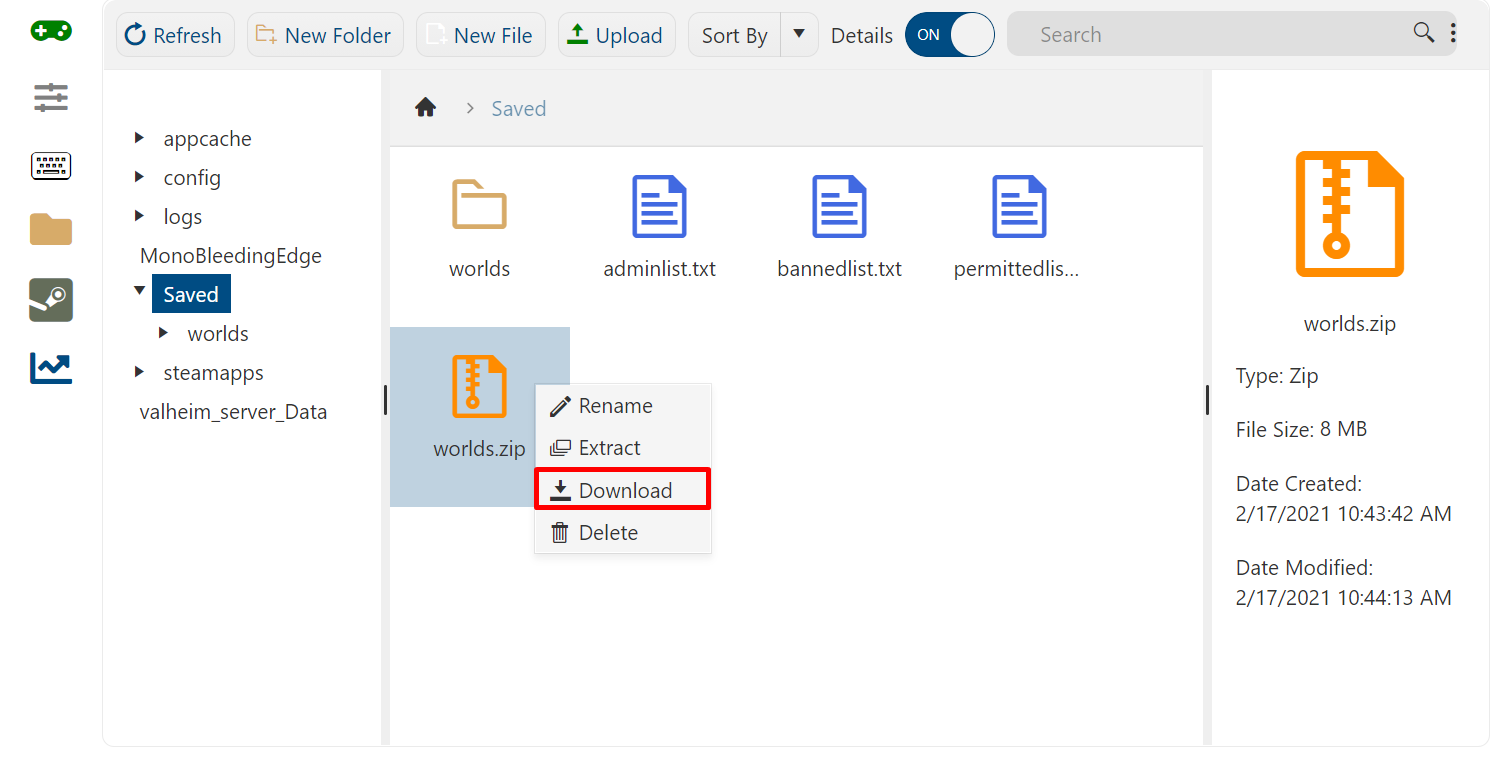Click the search magnifier icon

coord(1424,33)
